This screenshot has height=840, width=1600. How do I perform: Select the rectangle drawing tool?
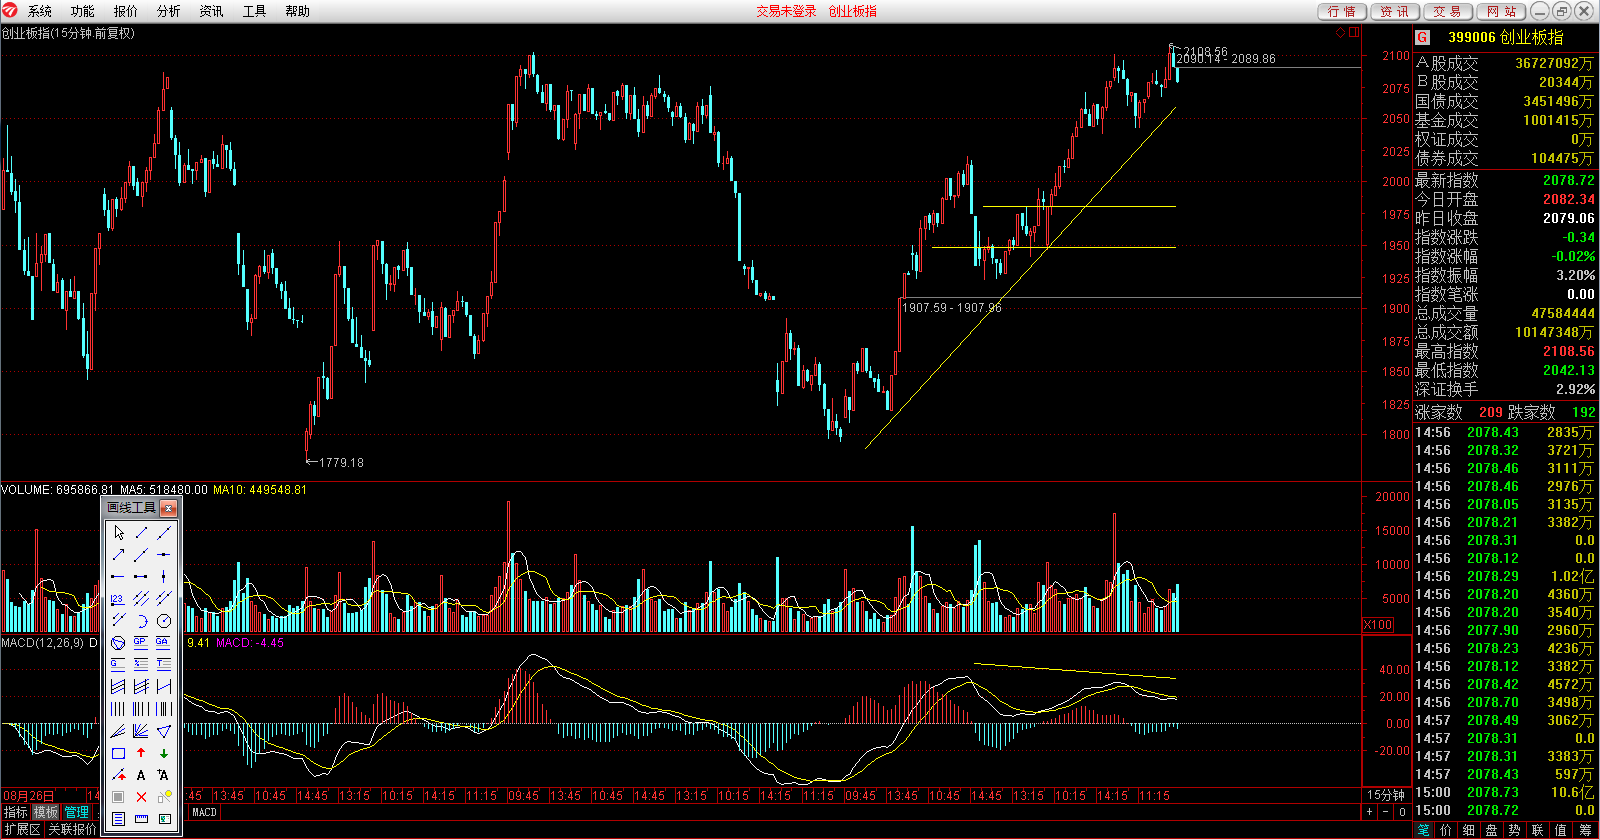118,753
